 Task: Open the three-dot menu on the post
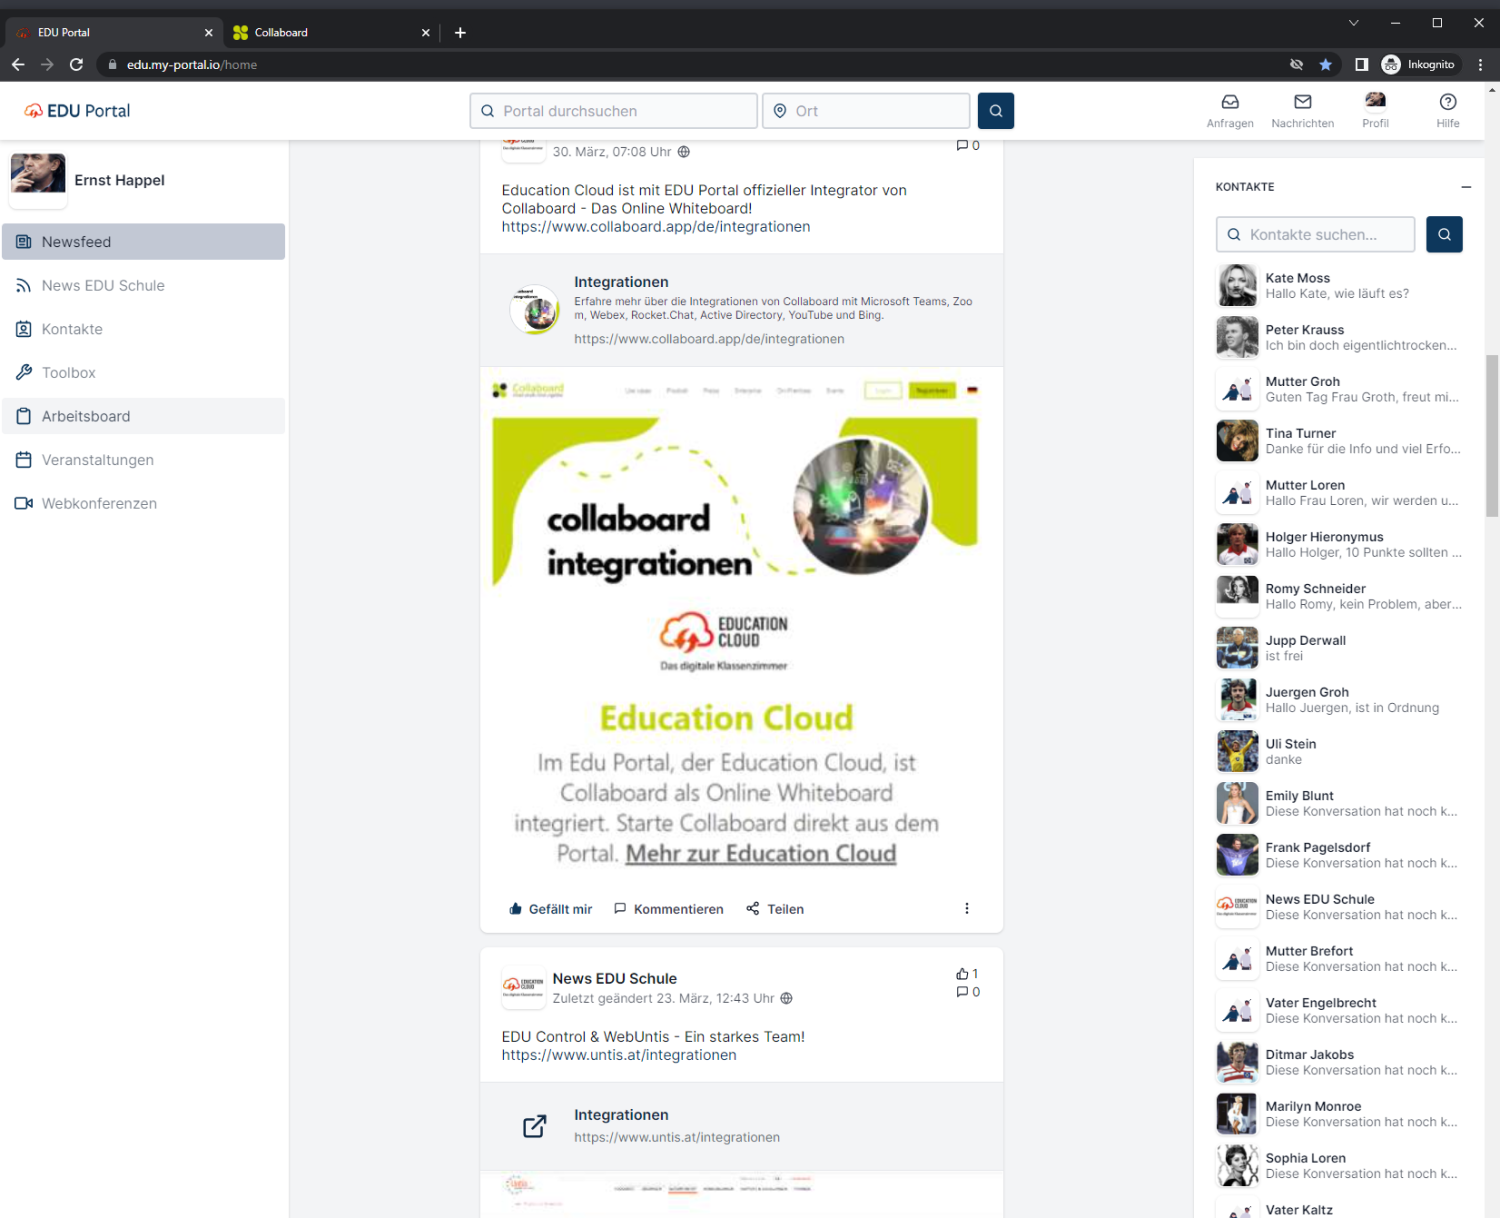click(x=966, y=908)
